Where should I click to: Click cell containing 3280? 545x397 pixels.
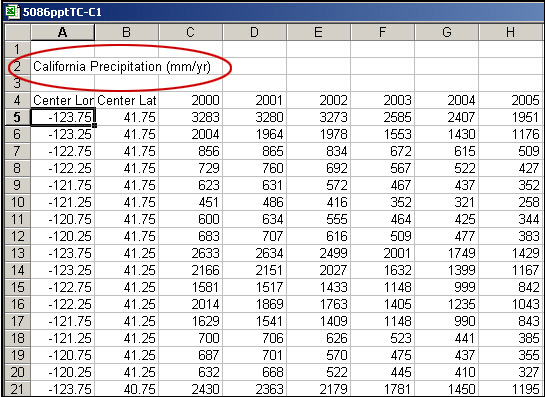point(254,117)
